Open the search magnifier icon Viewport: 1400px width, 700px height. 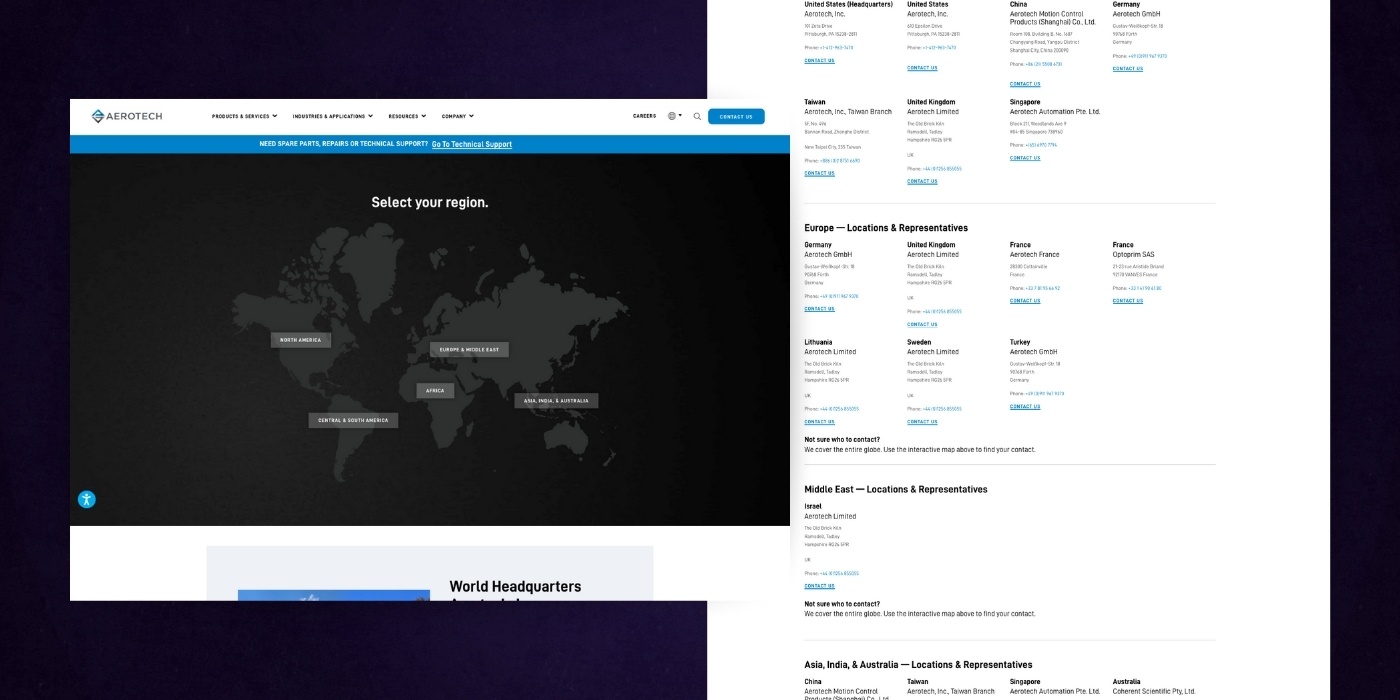(697, 116)
